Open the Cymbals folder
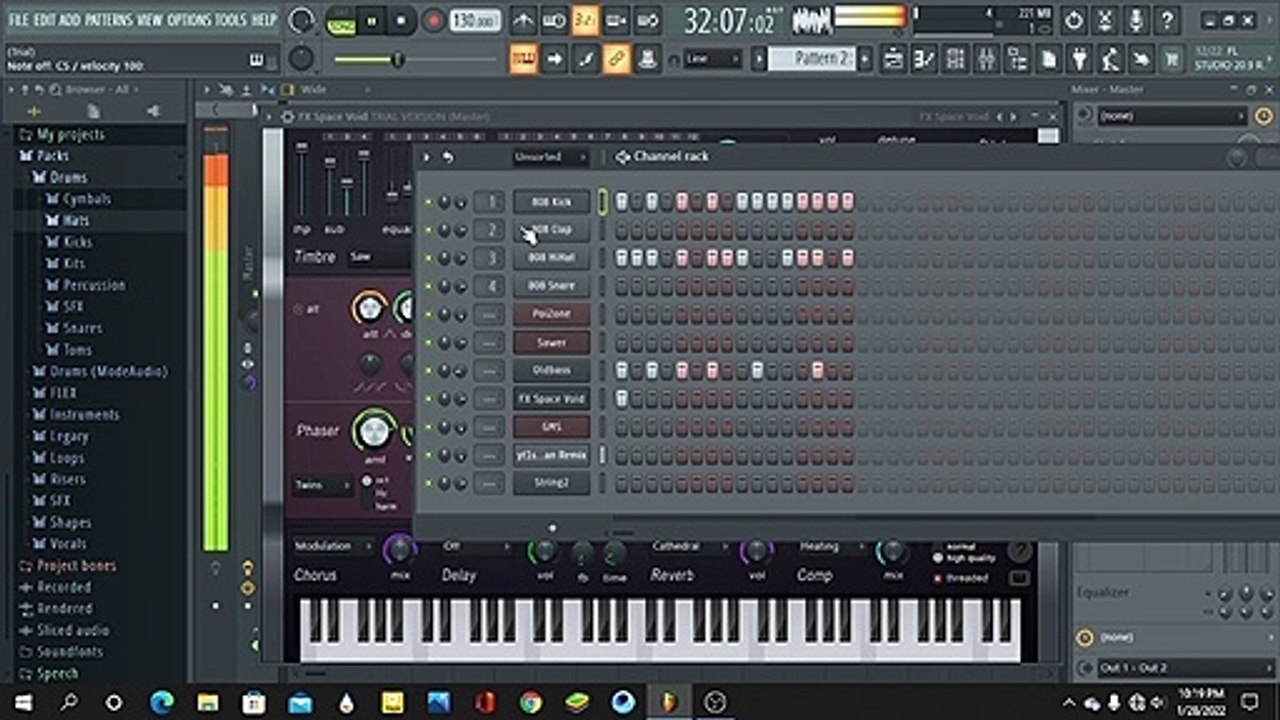 pos(87,199)
